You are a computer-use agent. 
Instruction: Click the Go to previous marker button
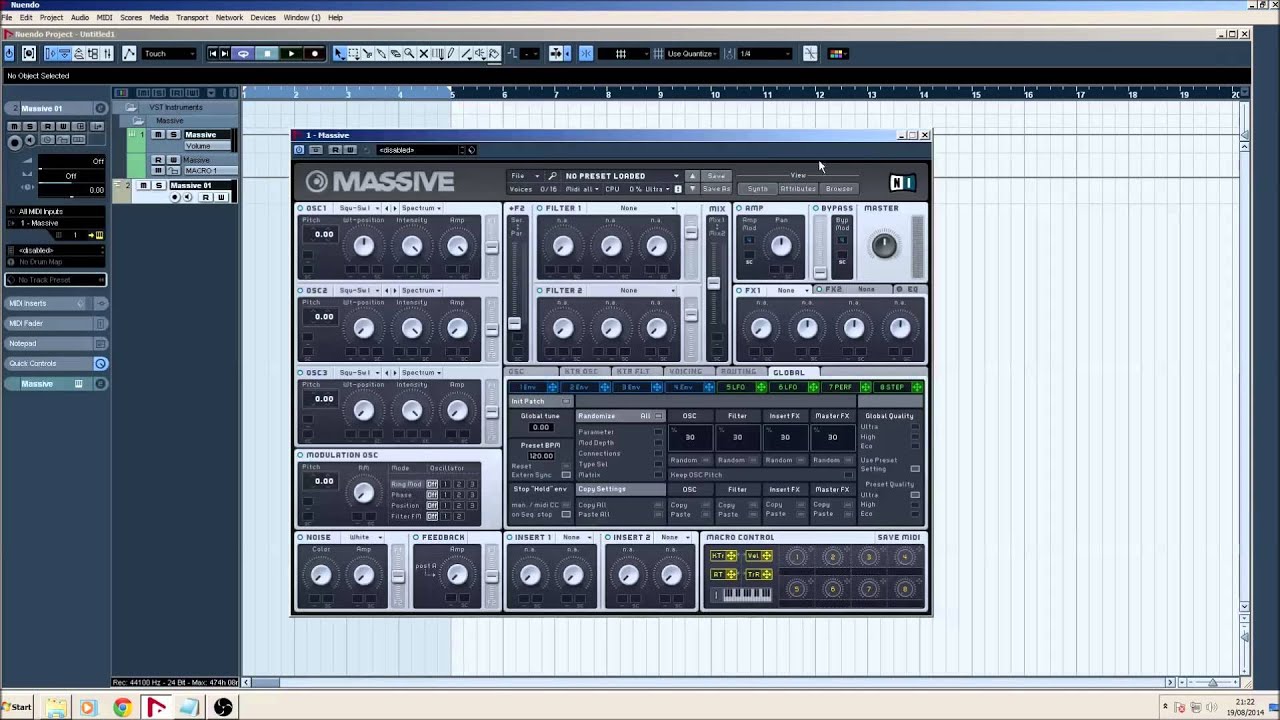pyautogui.click(x=213, y=54)
